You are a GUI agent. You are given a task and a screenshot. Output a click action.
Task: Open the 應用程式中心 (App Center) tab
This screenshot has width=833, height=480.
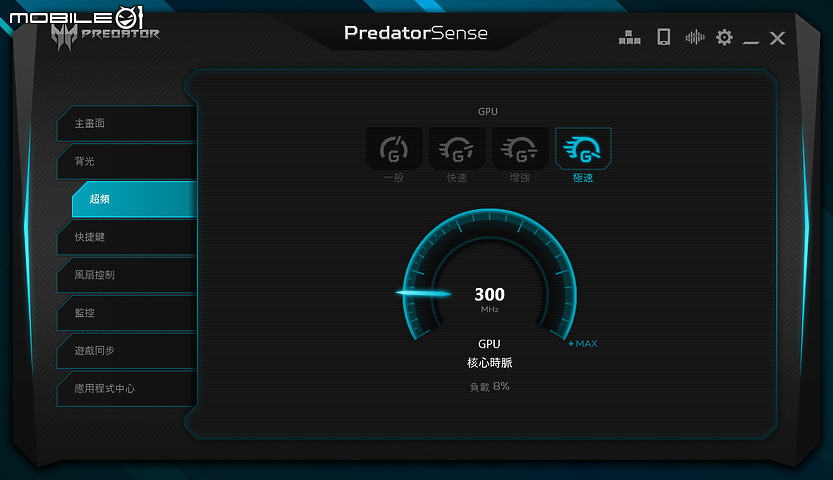tap(127, 388)
